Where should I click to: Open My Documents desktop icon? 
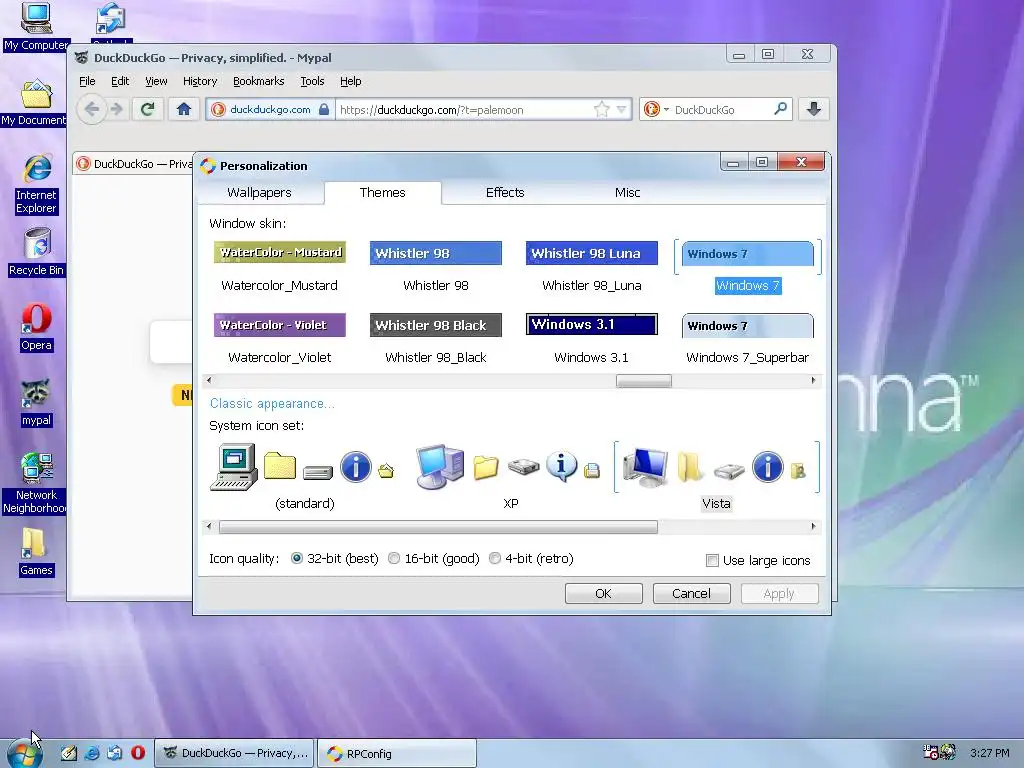tap(35, 103)
